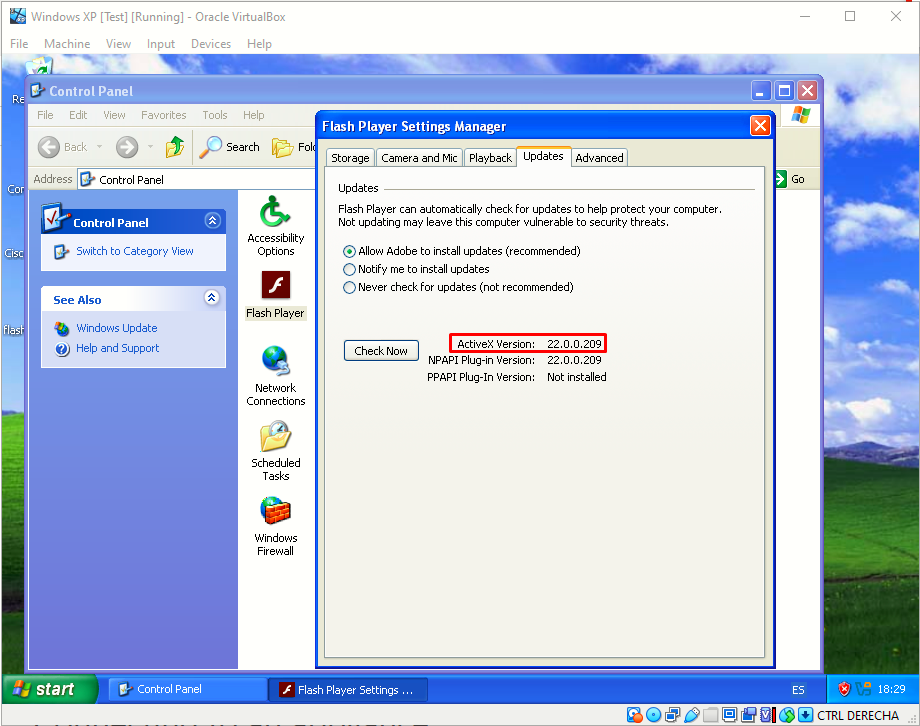Screen dimensions: 920x726
Task: Click the 18:29 taskbar clock
Action: (891, 689)
